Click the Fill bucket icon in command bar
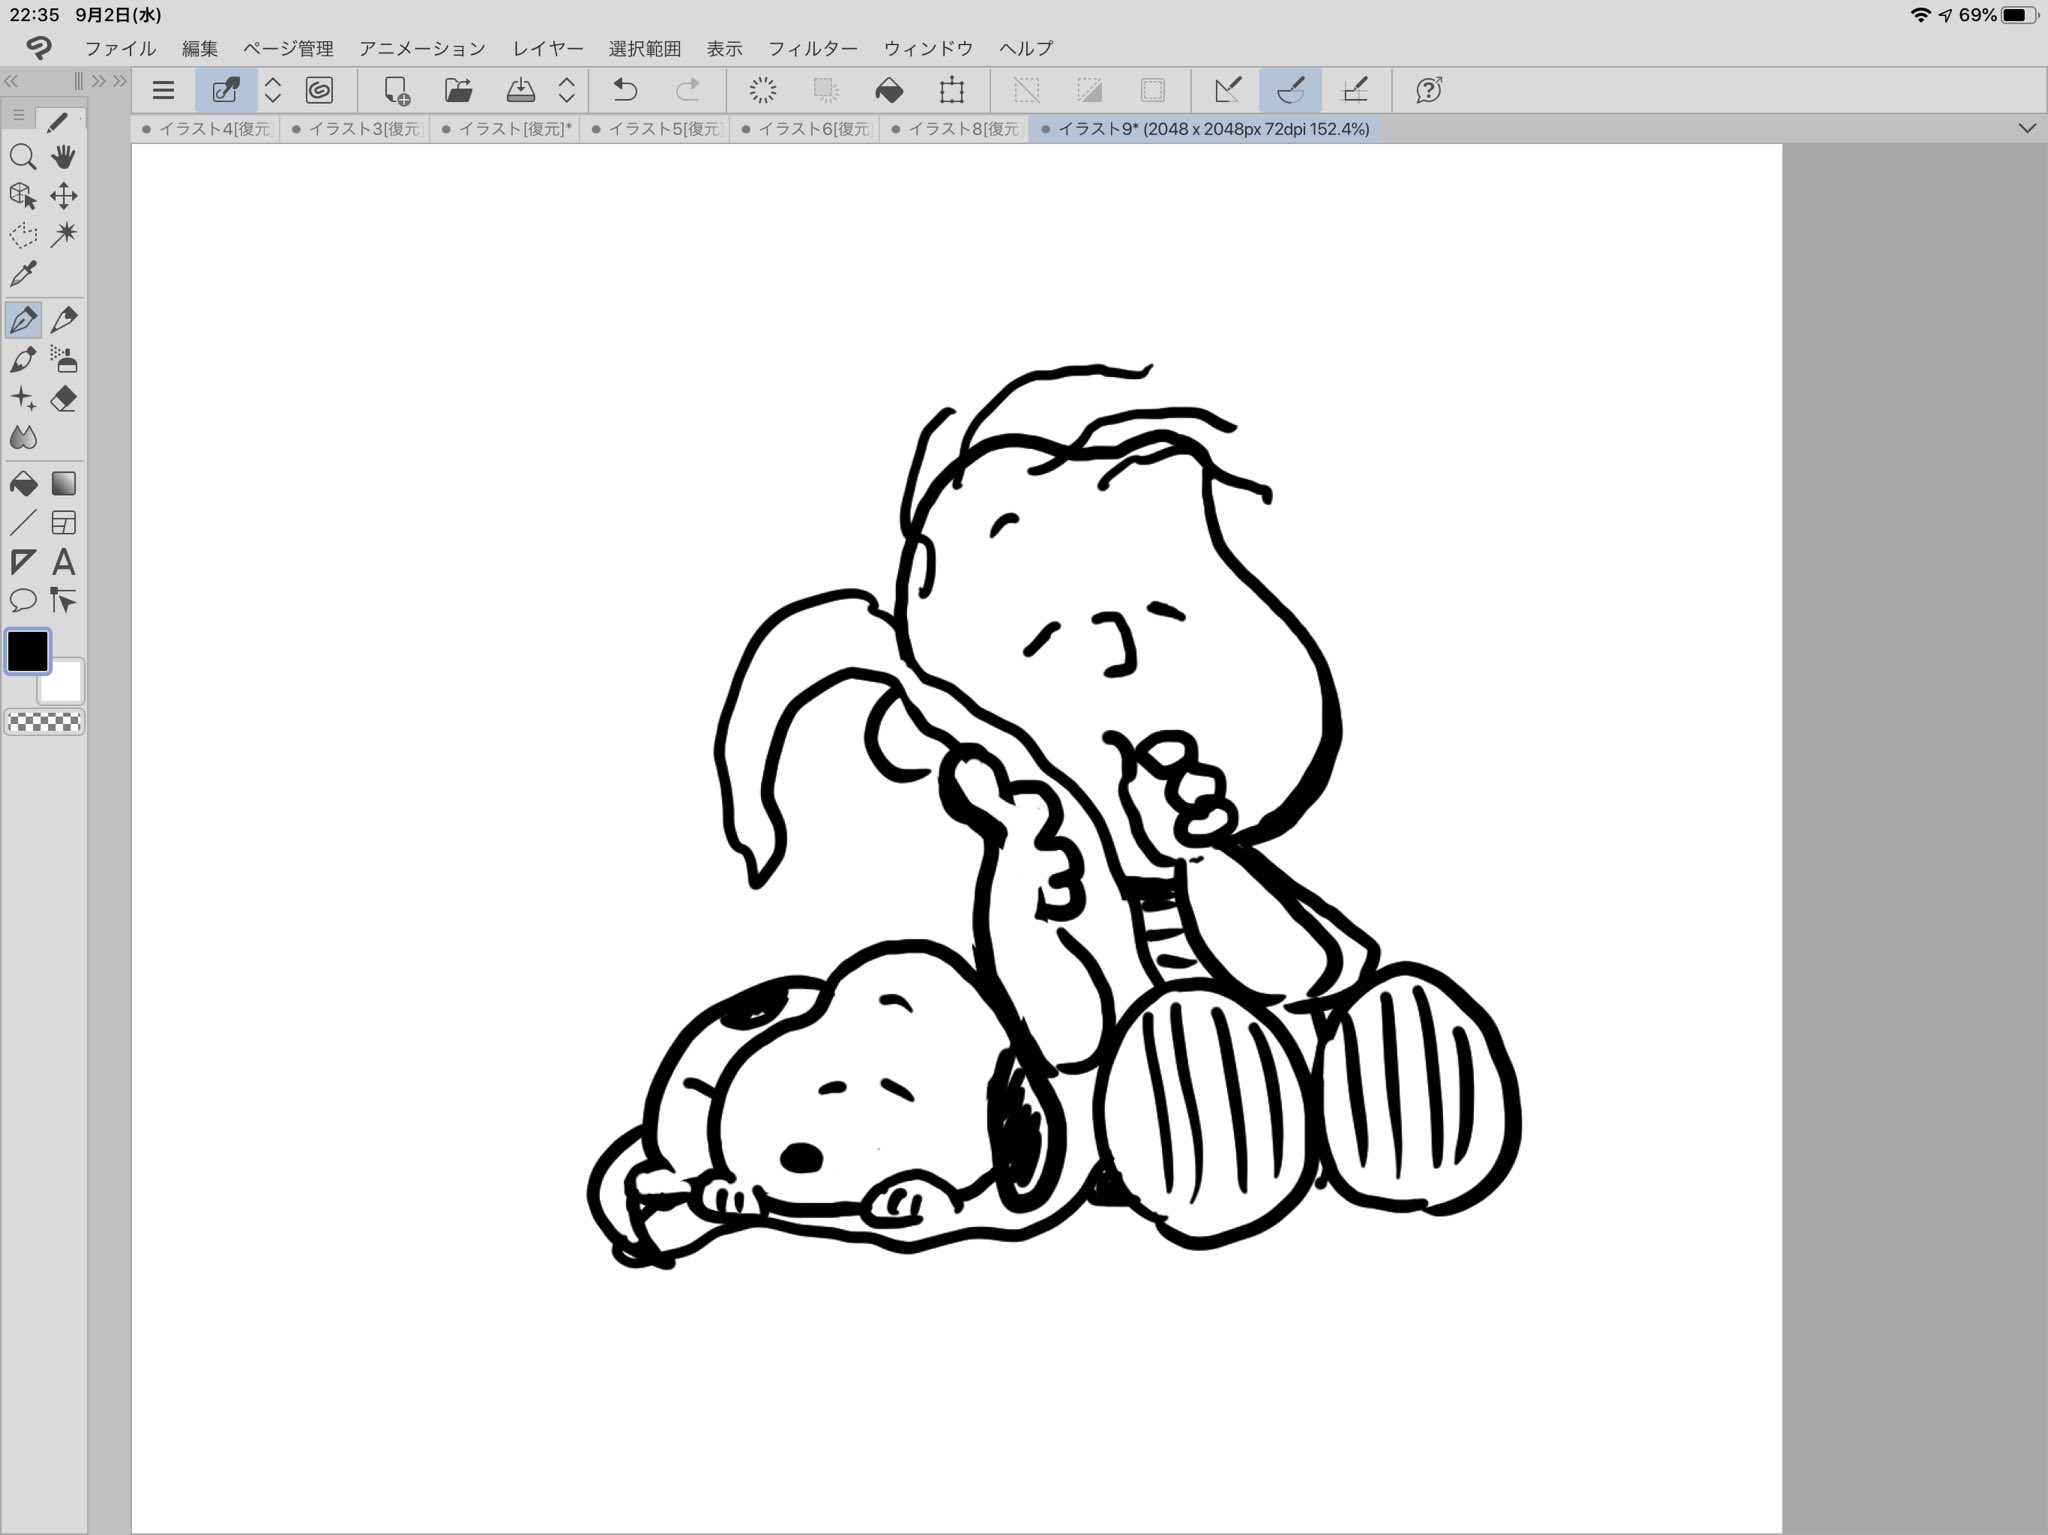2048x1535 pixels. pyautogui.click(x=889, y=91)
